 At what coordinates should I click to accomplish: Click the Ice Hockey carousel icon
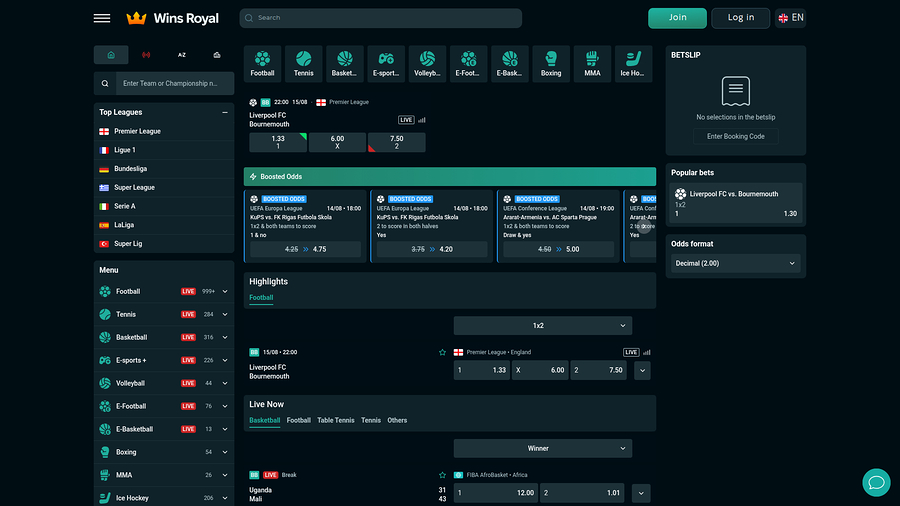(632, 63)
